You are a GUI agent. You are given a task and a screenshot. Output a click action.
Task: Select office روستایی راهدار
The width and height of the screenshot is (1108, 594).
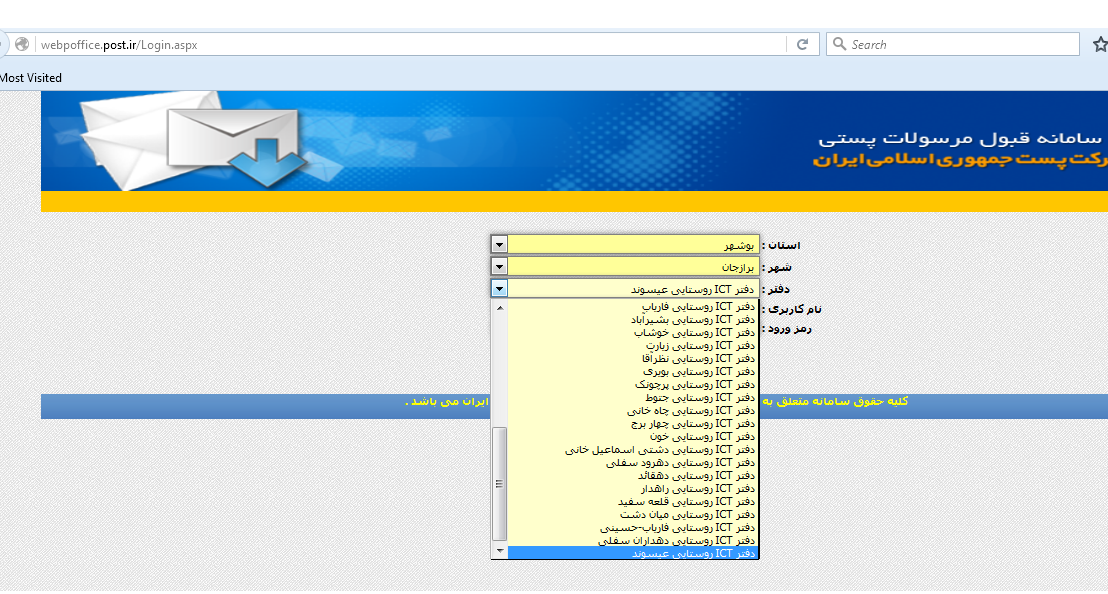[x=632, y=489]
